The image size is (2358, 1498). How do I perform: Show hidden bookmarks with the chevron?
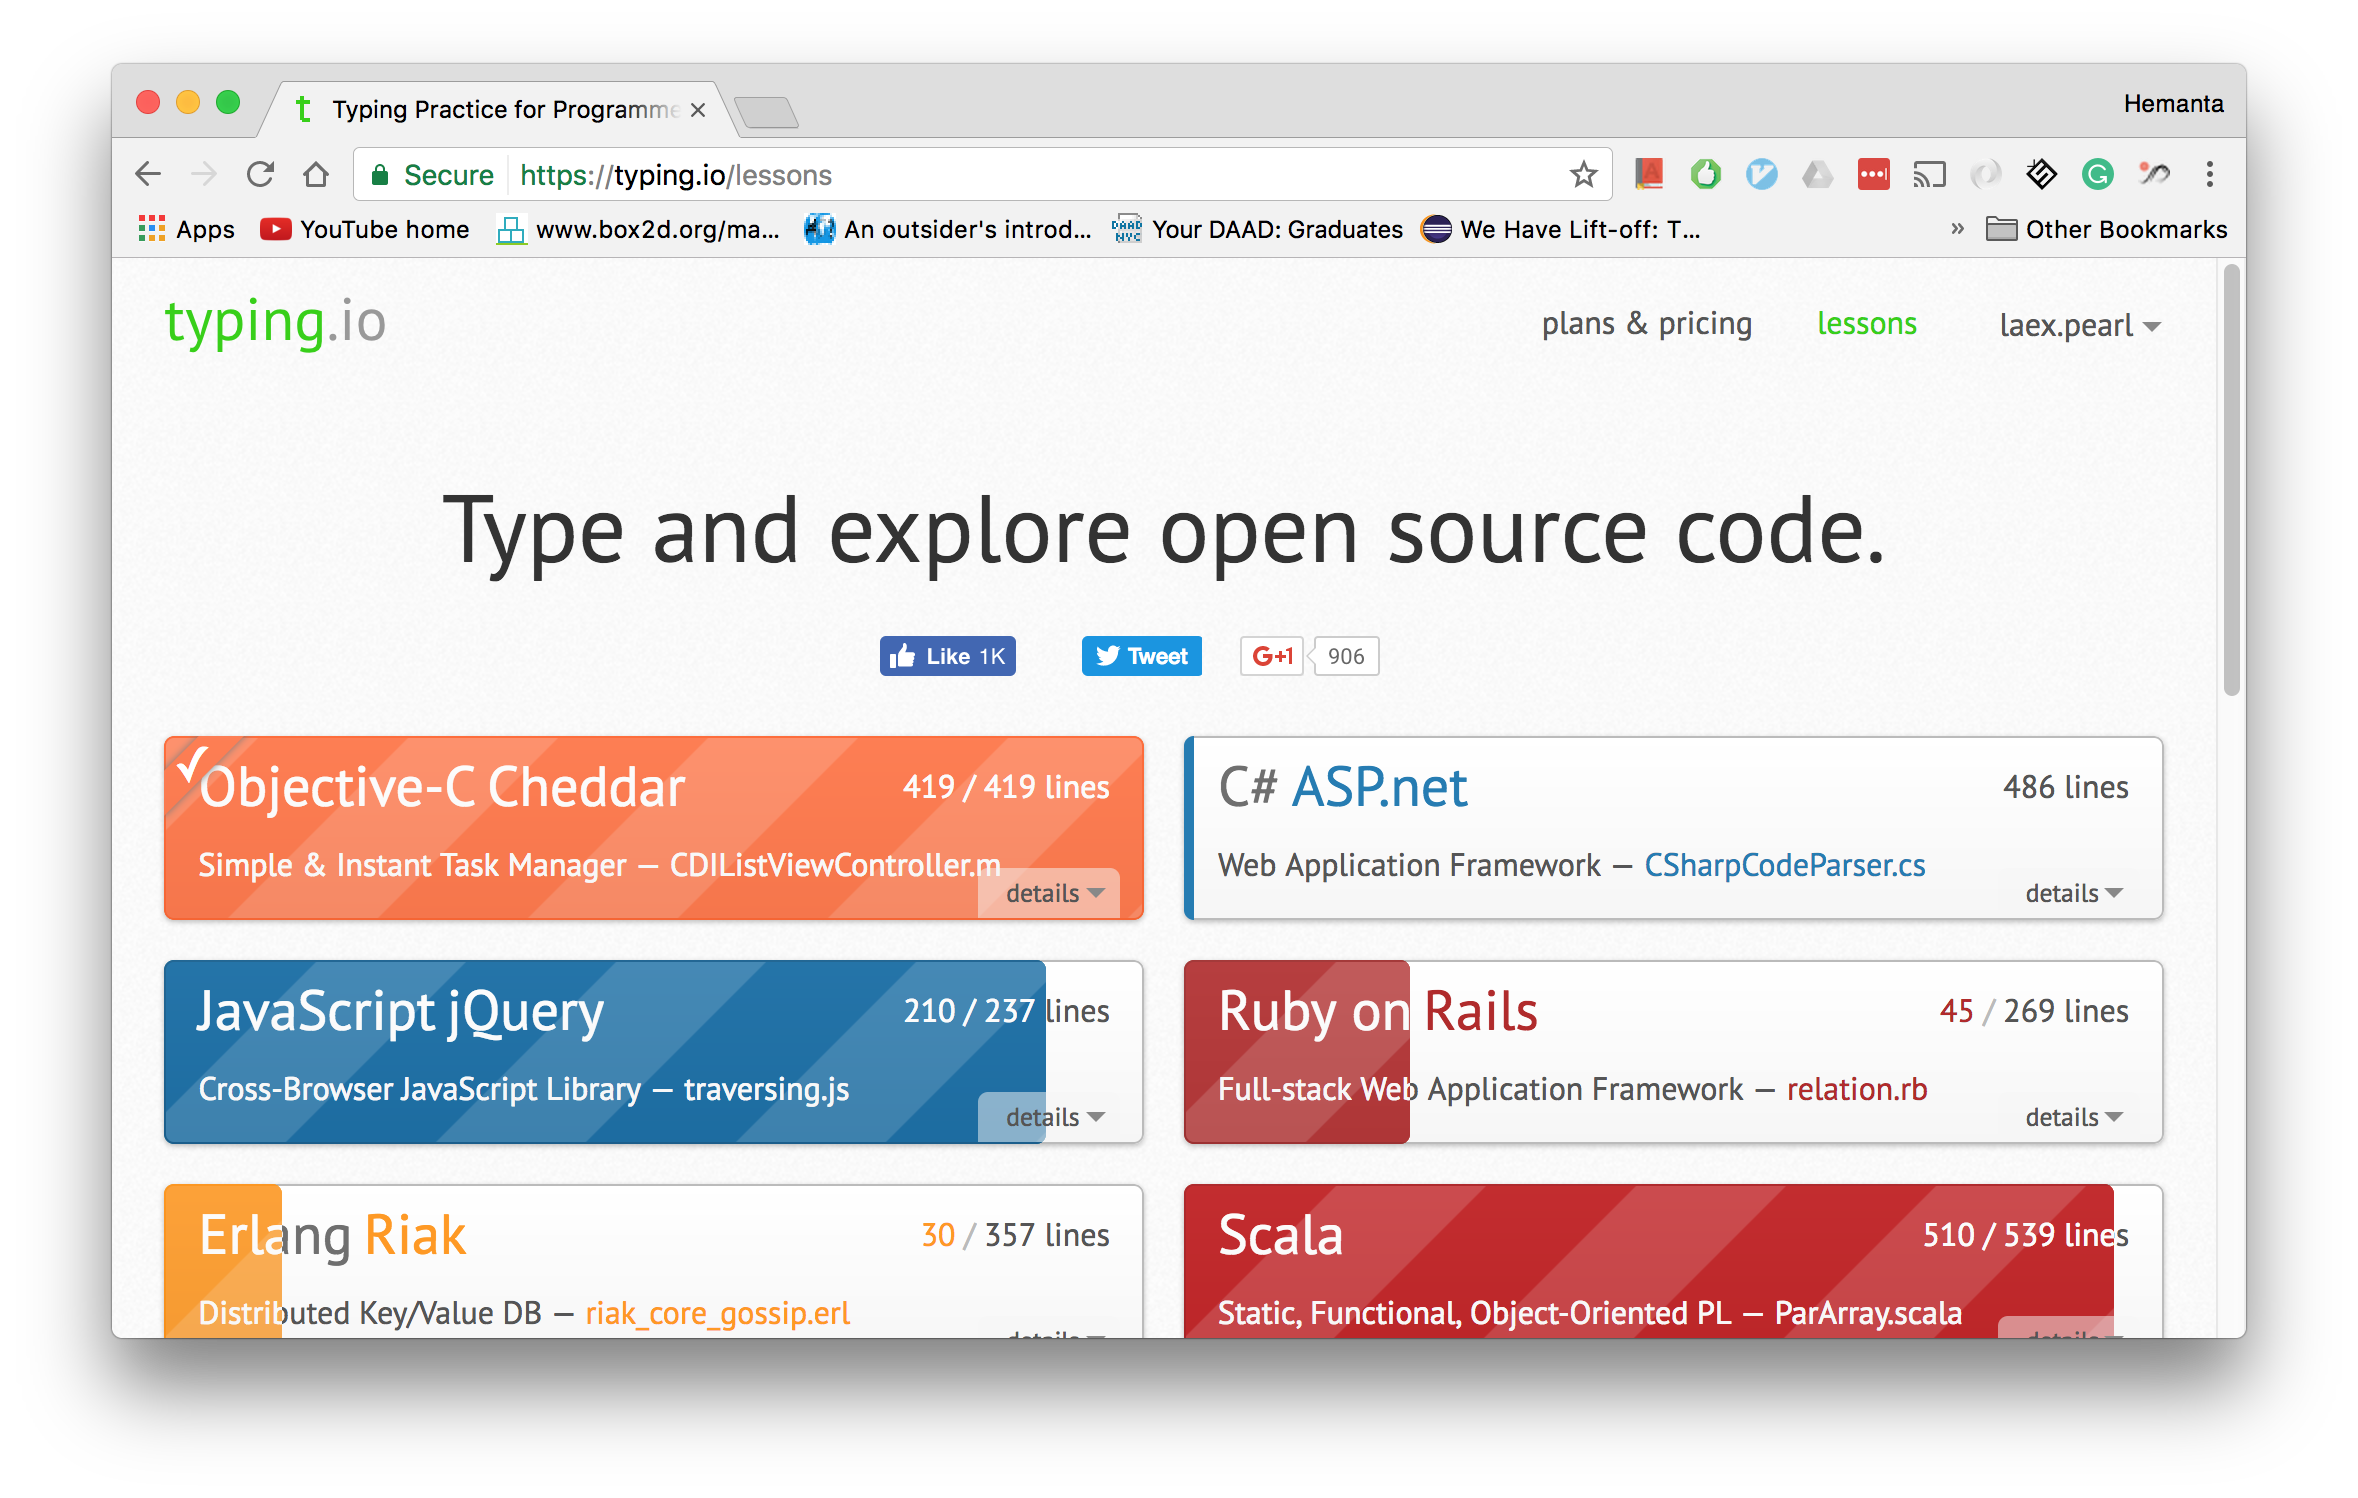[x=1957, y=229]
